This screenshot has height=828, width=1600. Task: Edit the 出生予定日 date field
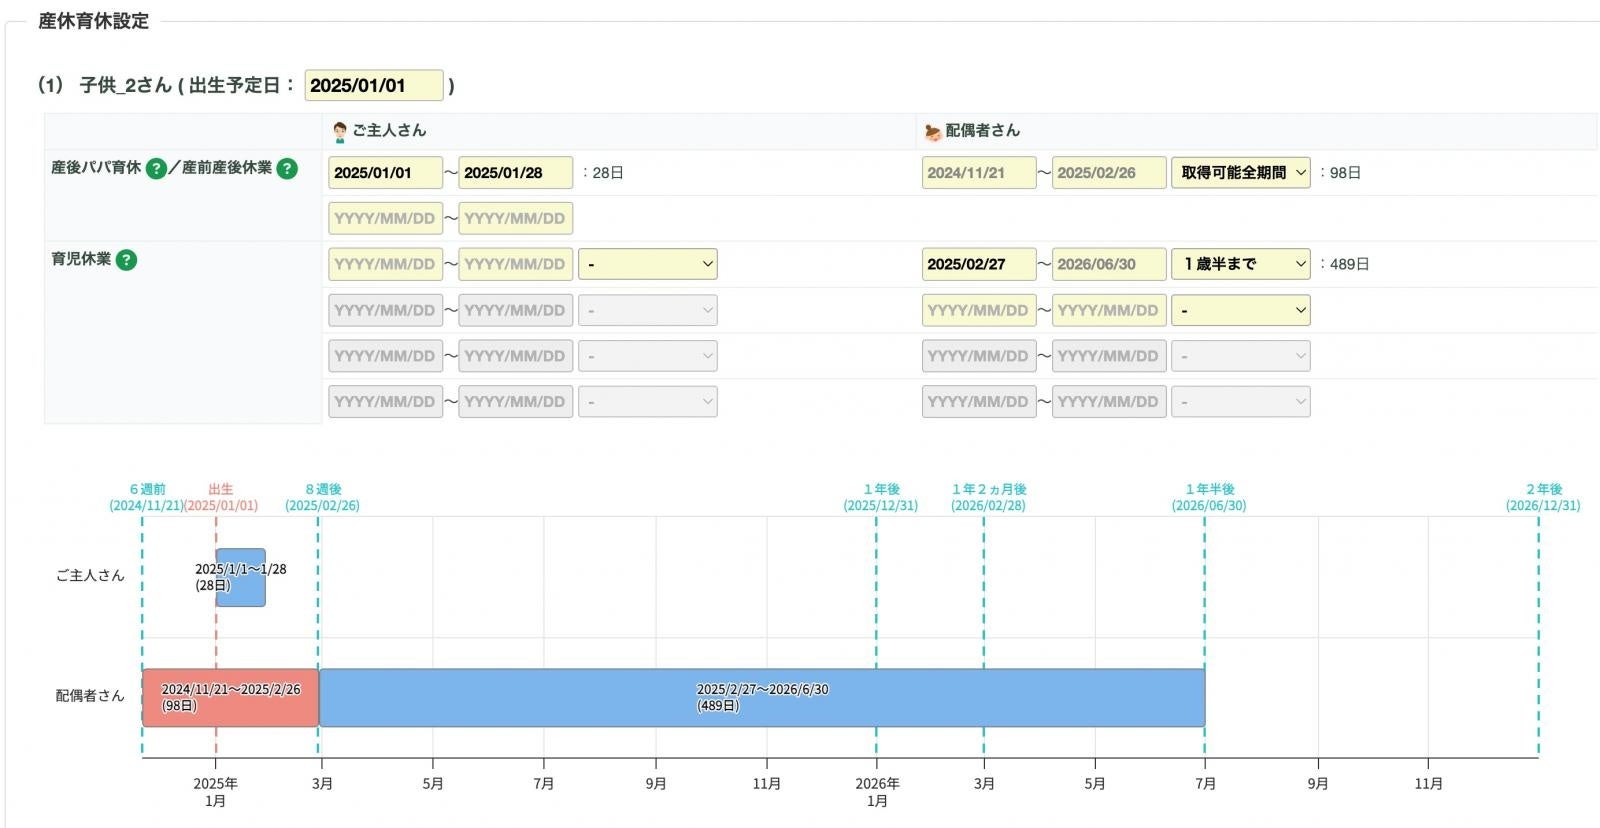point(374,86)
